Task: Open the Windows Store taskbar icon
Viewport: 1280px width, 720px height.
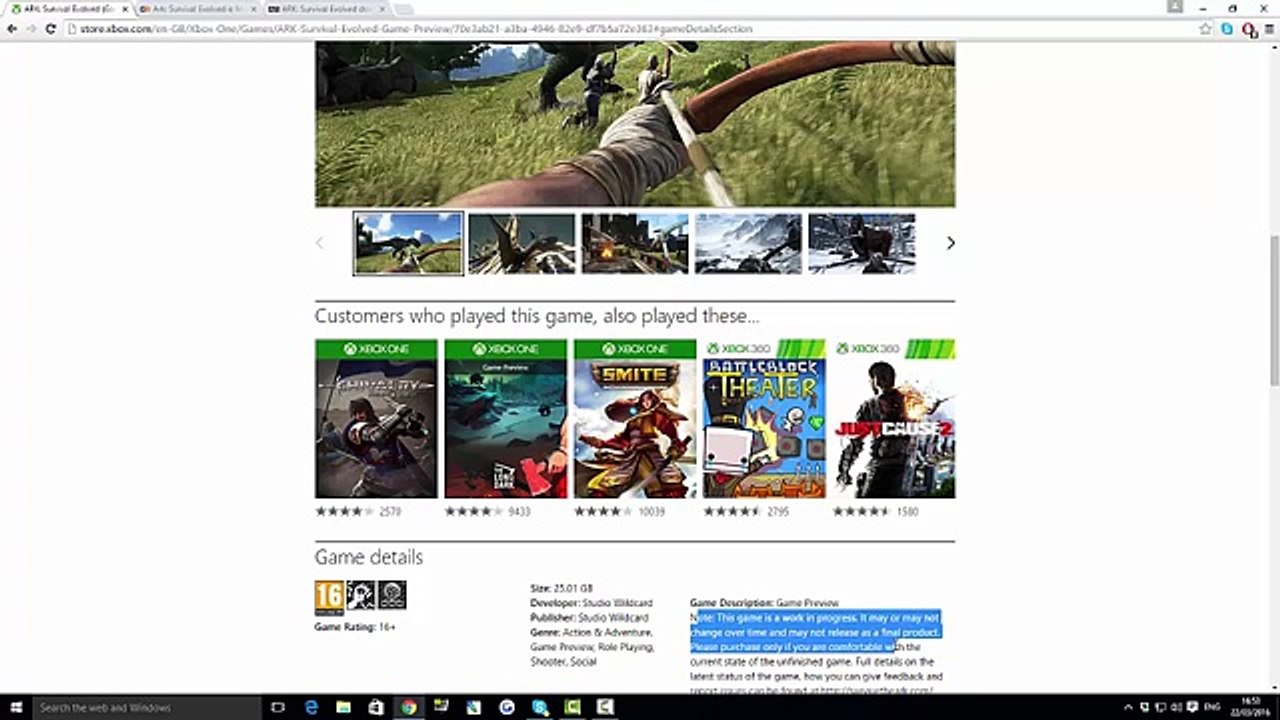Action: coord(376,707)
